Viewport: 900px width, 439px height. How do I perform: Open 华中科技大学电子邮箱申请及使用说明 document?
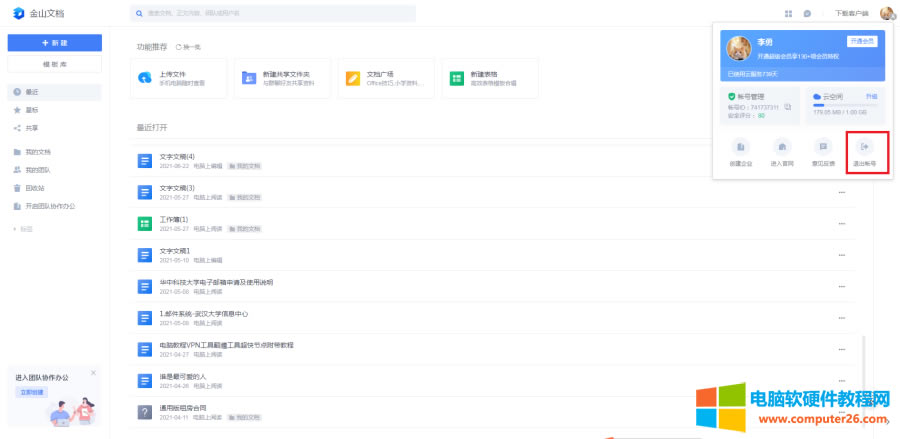coord(216,282)
